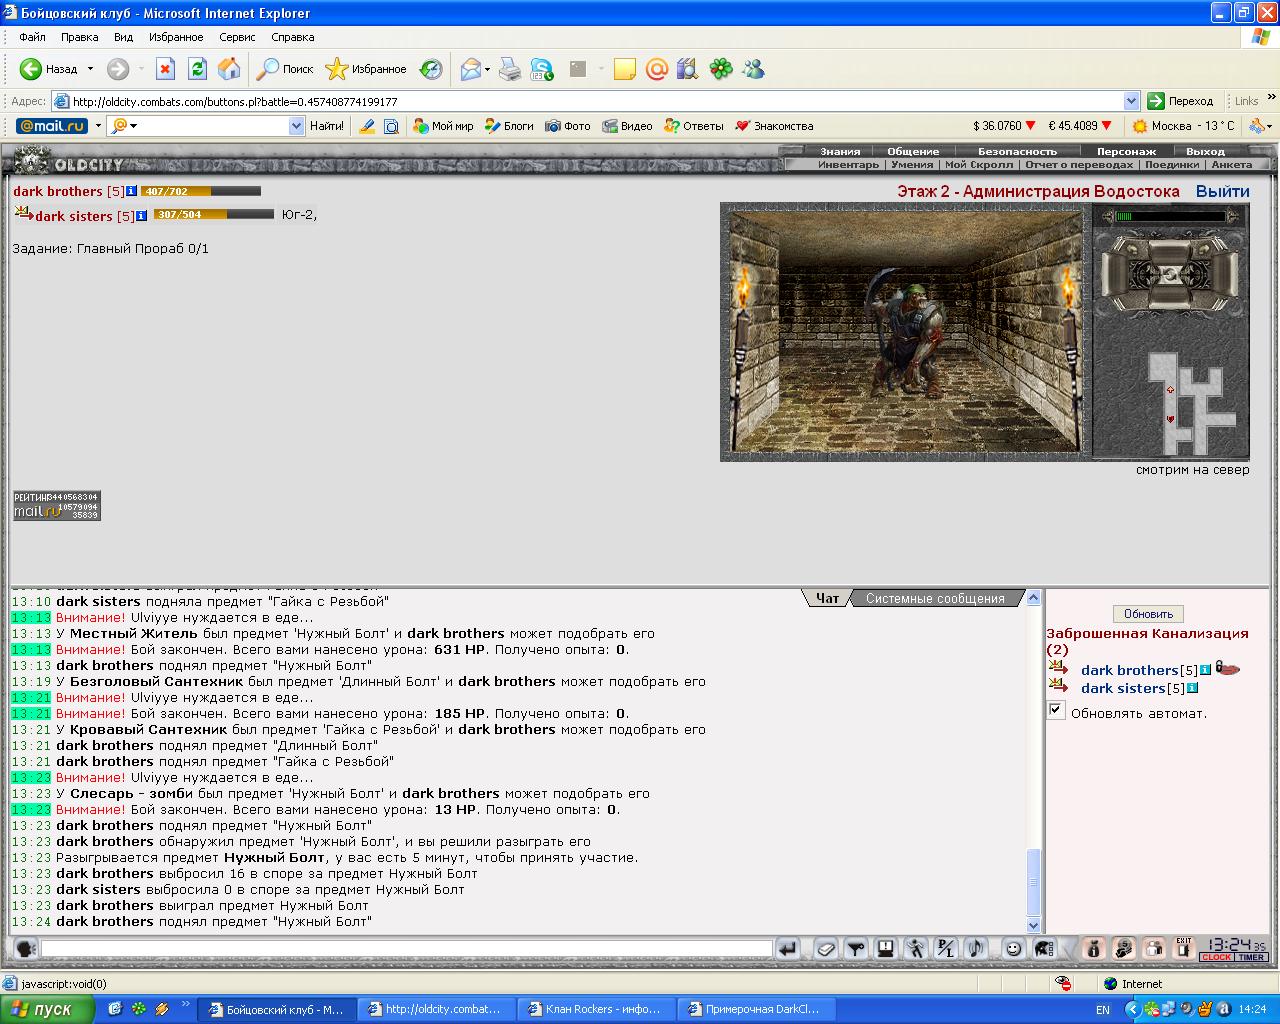This screenshot has height=1024, width=1280.
Task: Open the 'Сервис' menu in IE
Action: 237,37
